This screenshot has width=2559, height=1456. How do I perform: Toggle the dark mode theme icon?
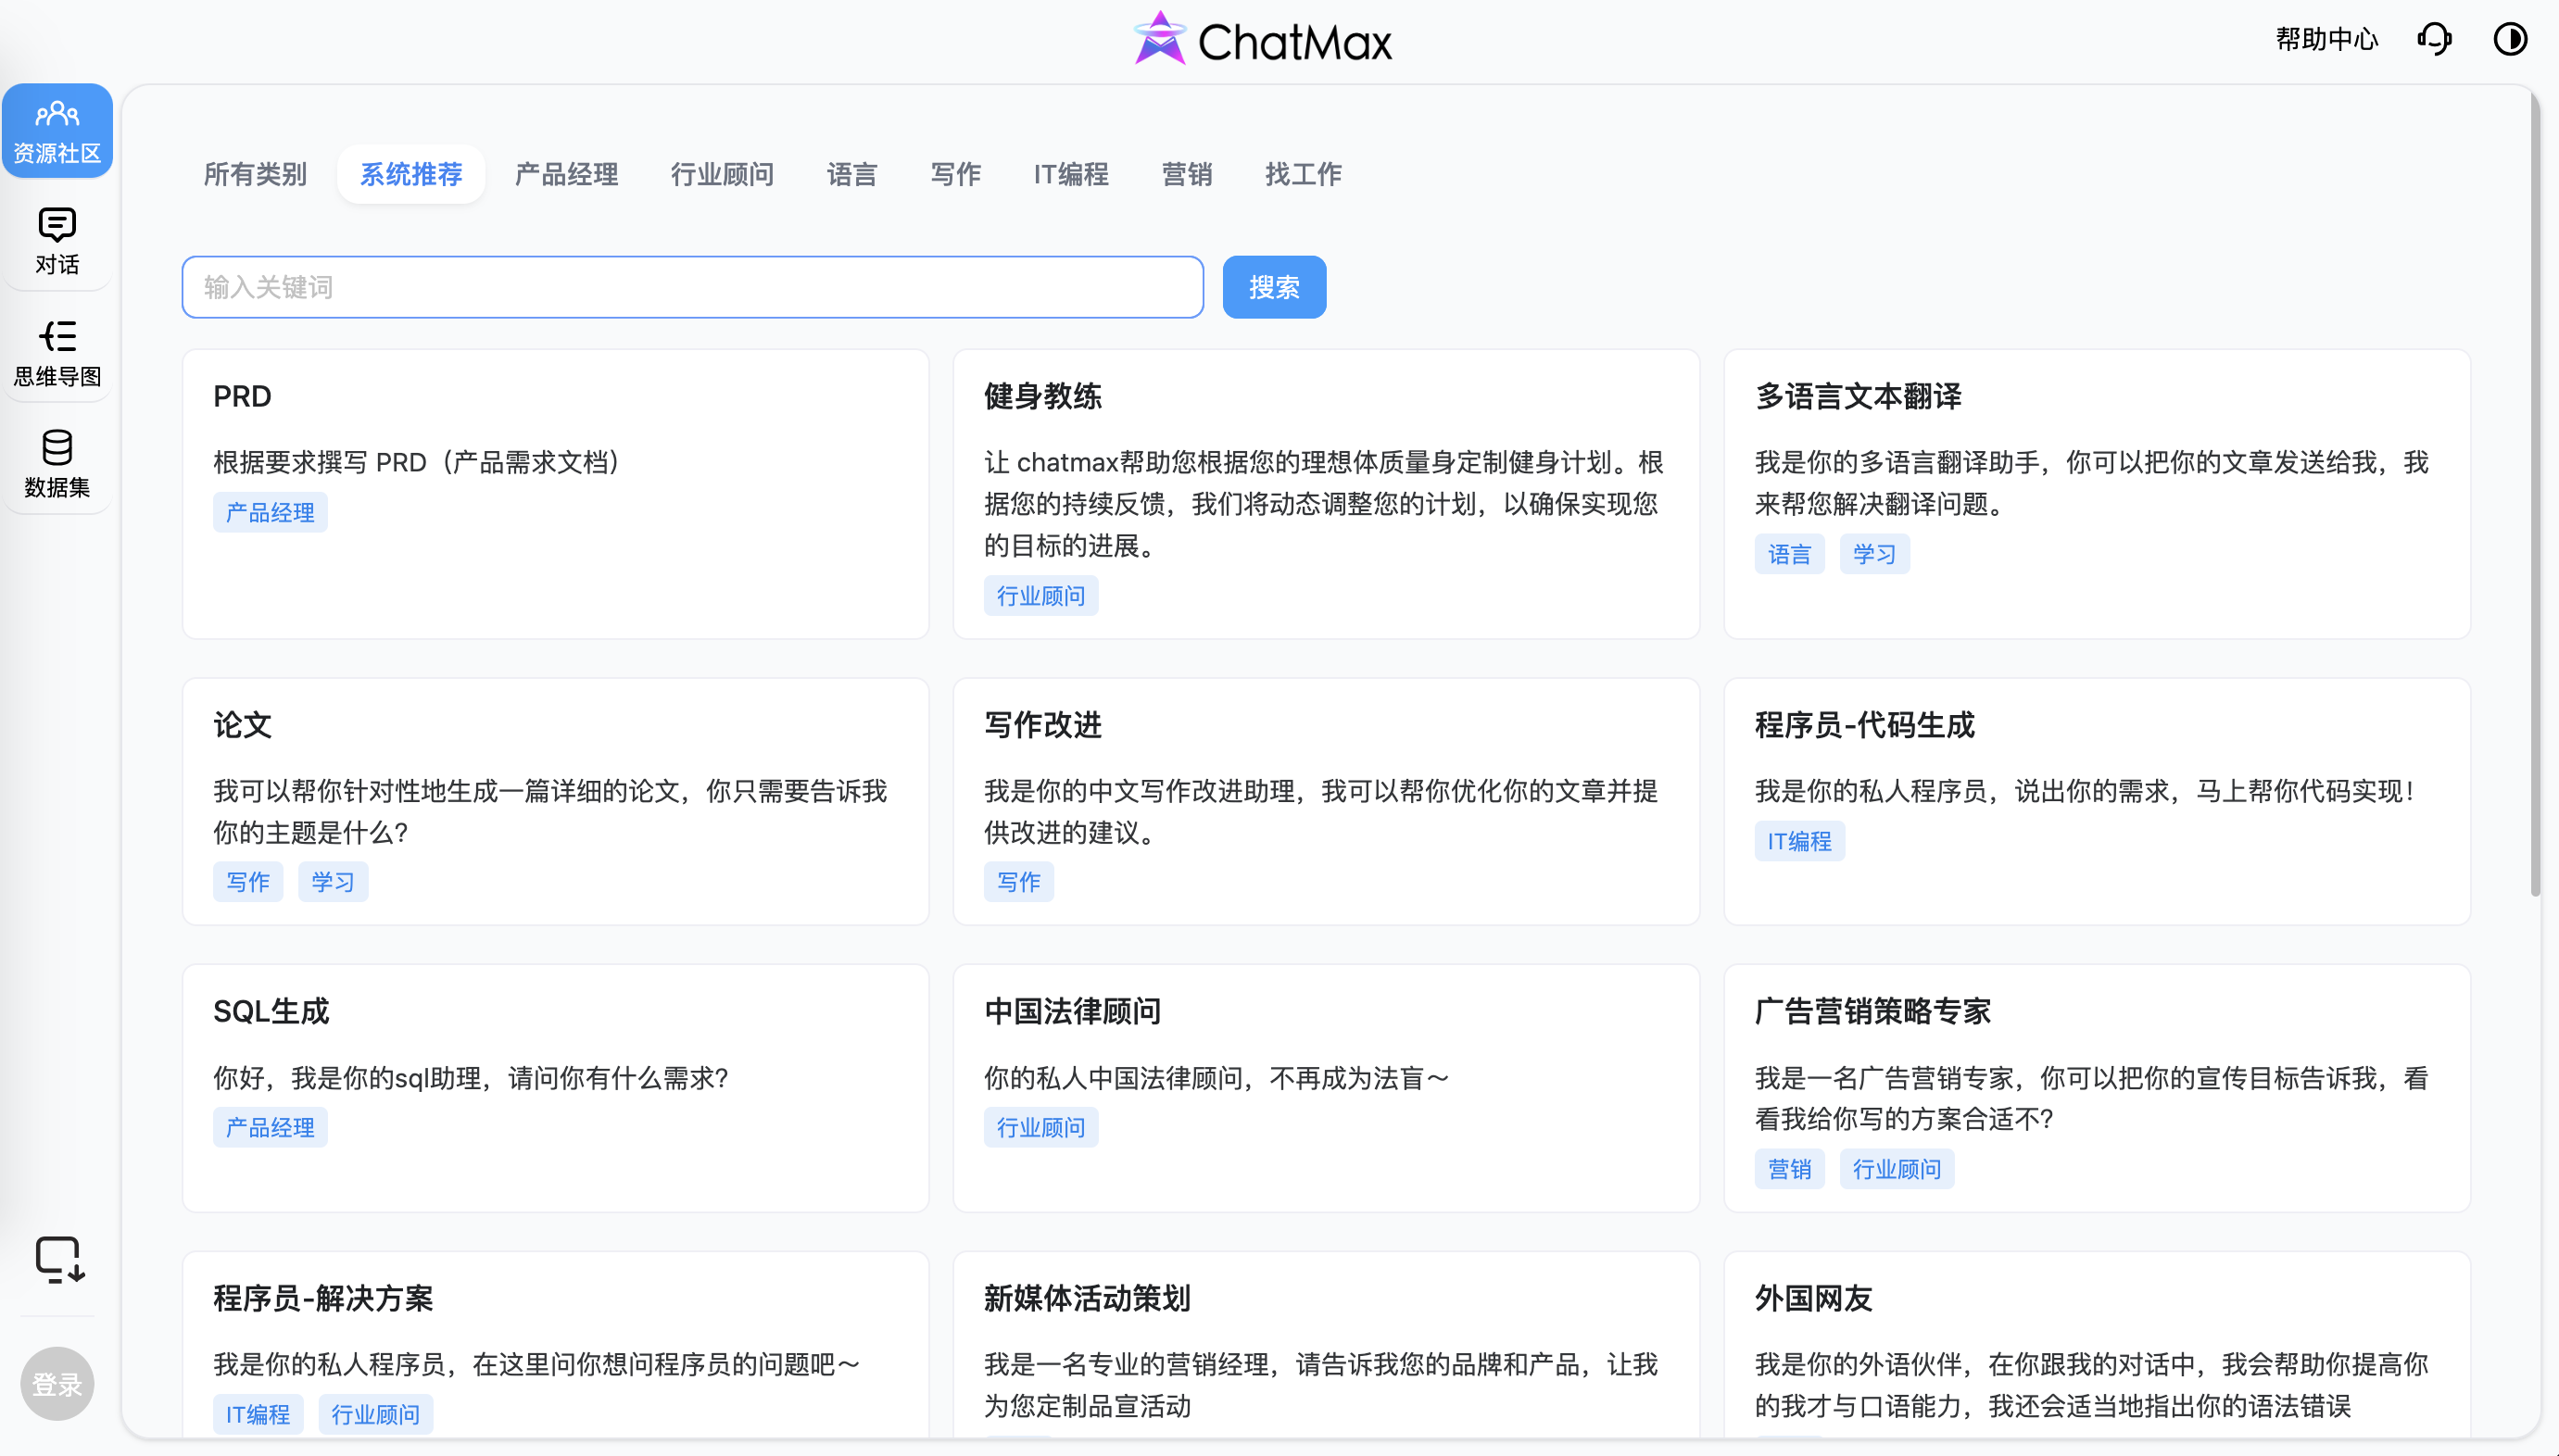[2510, 39]
